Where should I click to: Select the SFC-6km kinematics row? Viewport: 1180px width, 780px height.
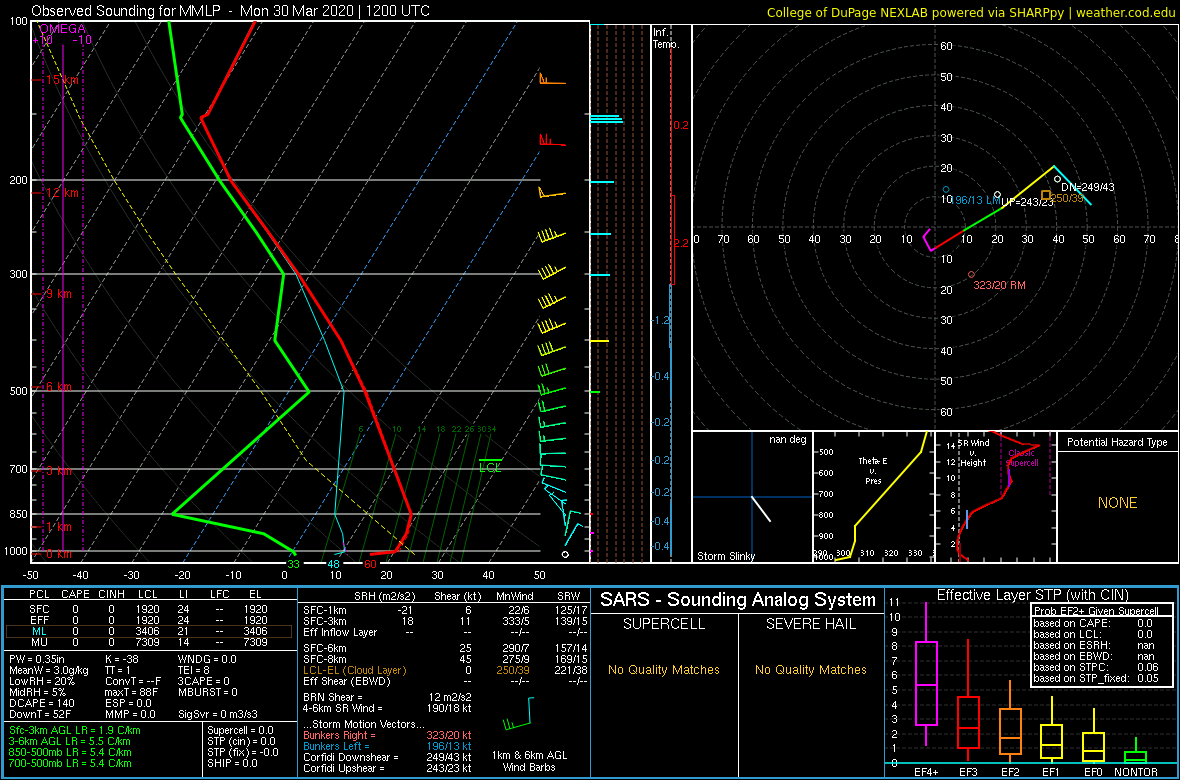[x=446, y=647]
